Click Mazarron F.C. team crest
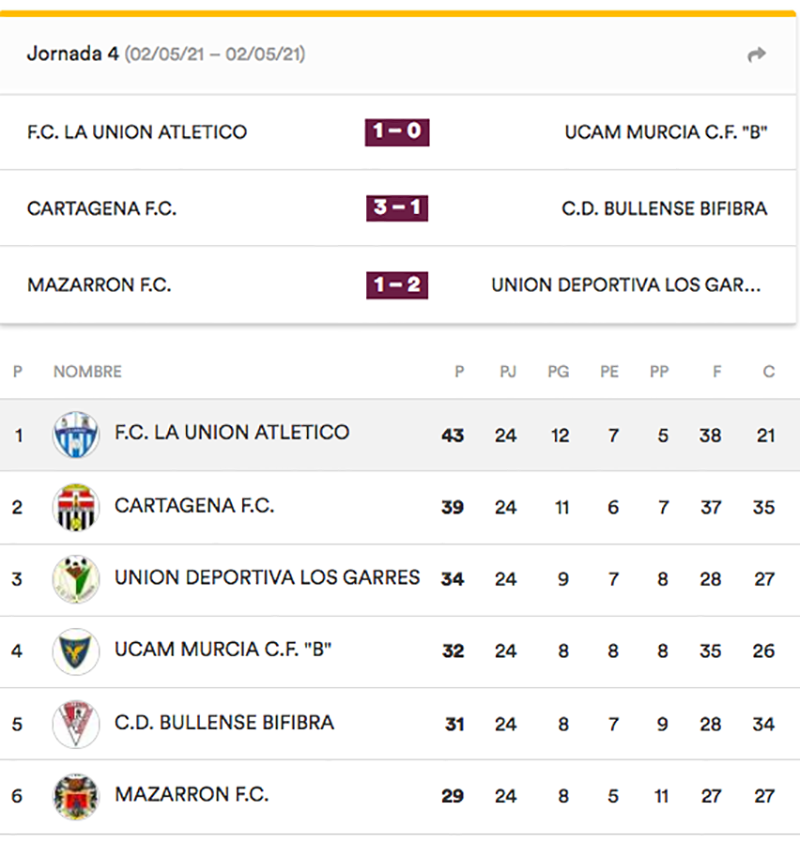800x842 pixels. (x=76, y=796)
